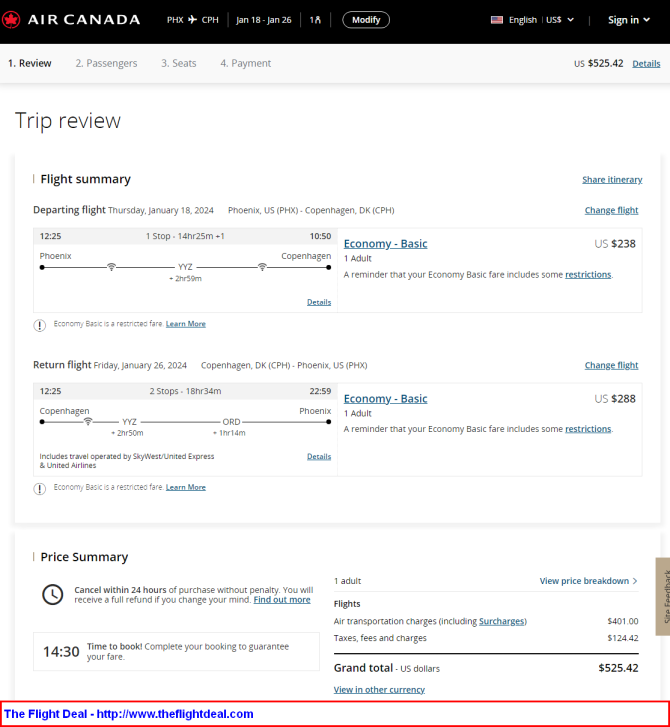Click the warning icon under the return flight
The image size is (670, 727).
40,489
